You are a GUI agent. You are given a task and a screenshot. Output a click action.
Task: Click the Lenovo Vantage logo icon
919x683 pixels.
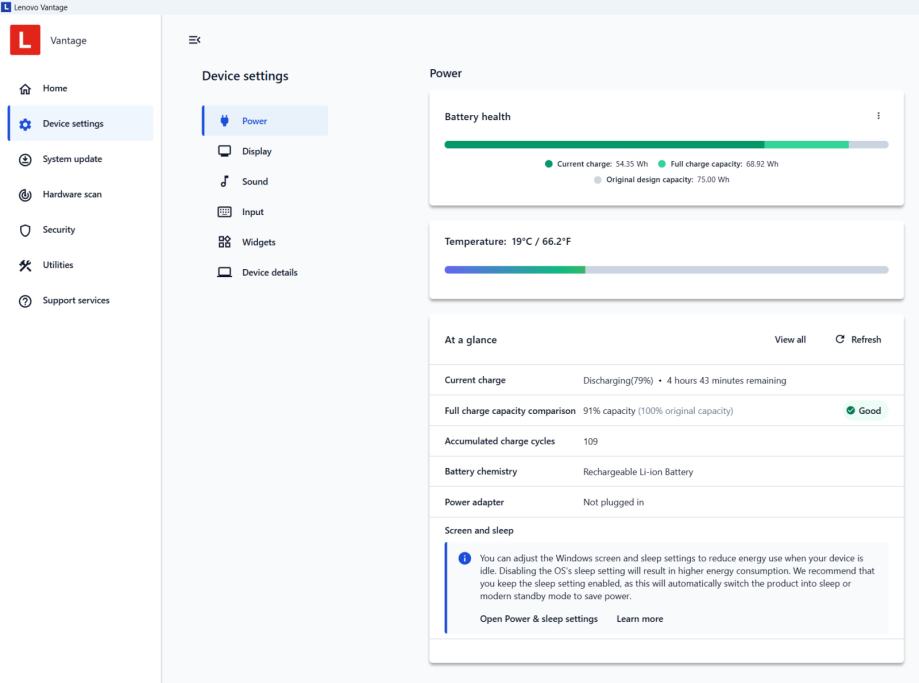[25, 39]
